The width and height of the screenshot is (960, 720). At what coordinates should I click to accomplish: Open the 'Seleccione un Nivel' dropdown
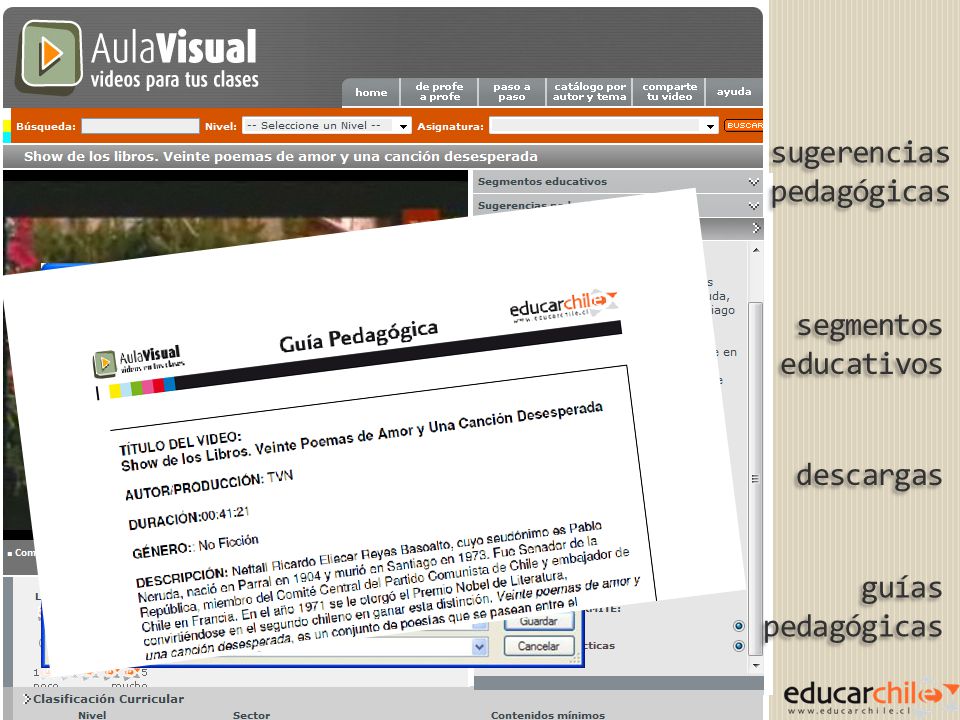pos(326,126)
